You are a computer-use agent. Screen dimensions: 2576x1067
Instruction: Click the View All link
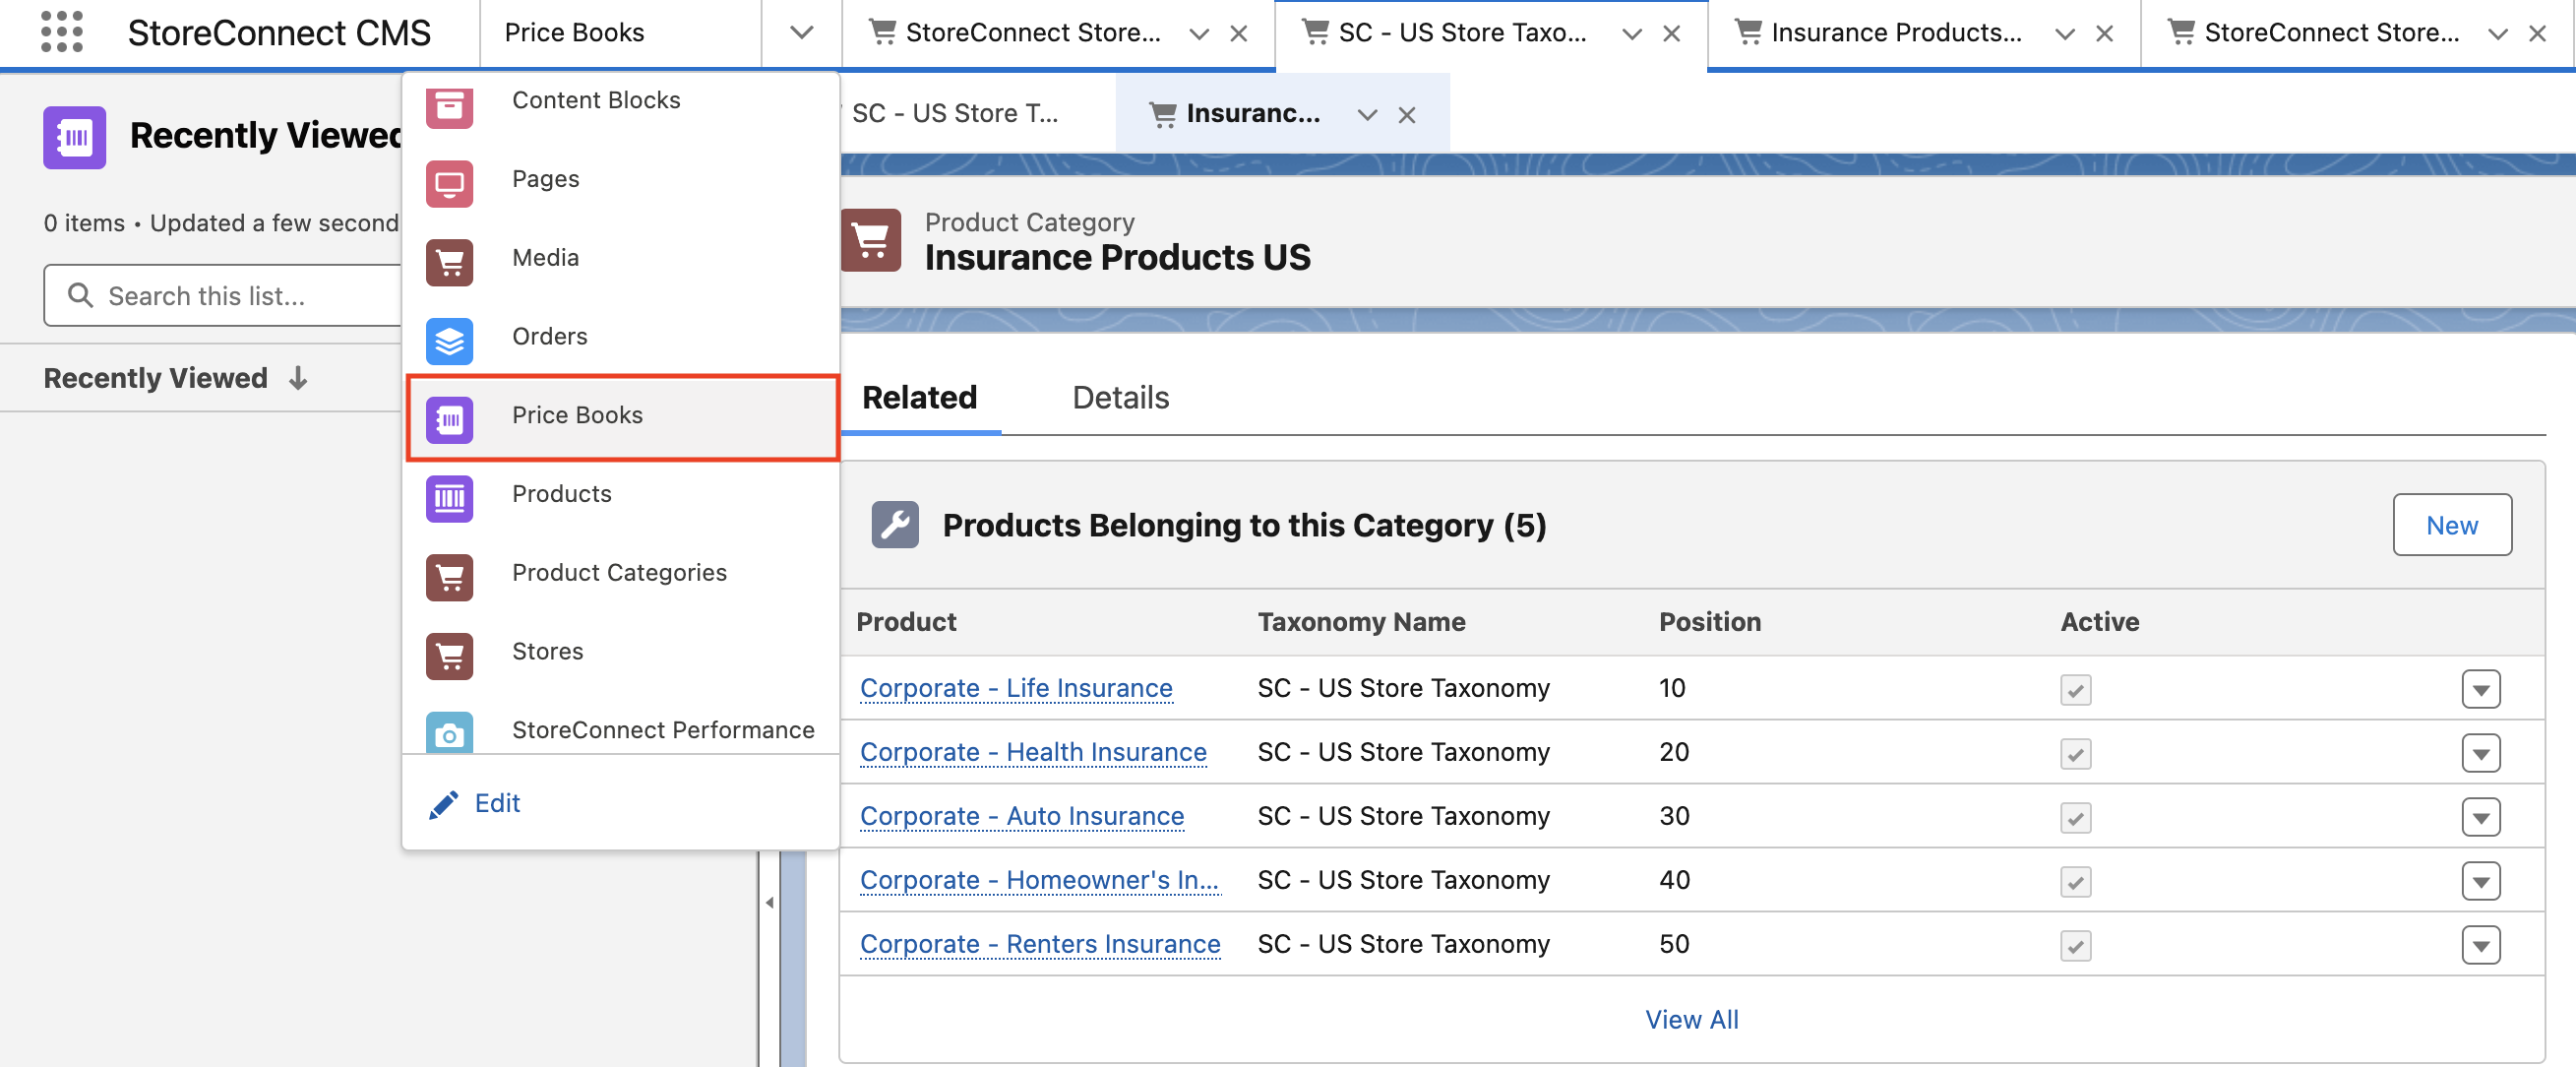[x=1692, y=1020]
